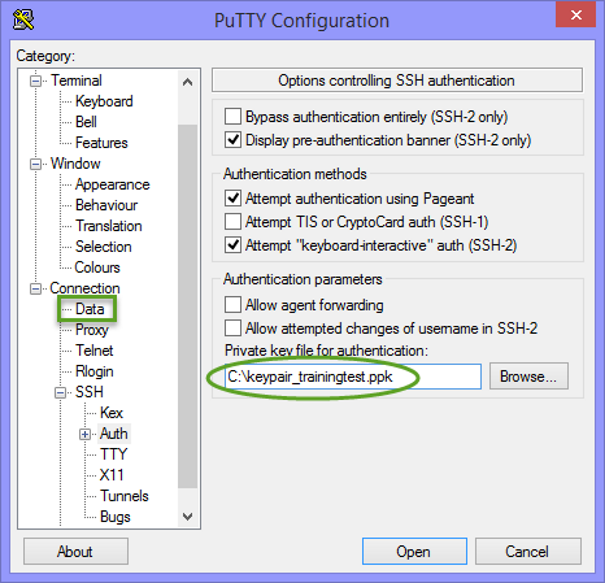Select the SSH category
Viewport: 605px width, 583px height.
pyautogui.click(x=89, y=392)
